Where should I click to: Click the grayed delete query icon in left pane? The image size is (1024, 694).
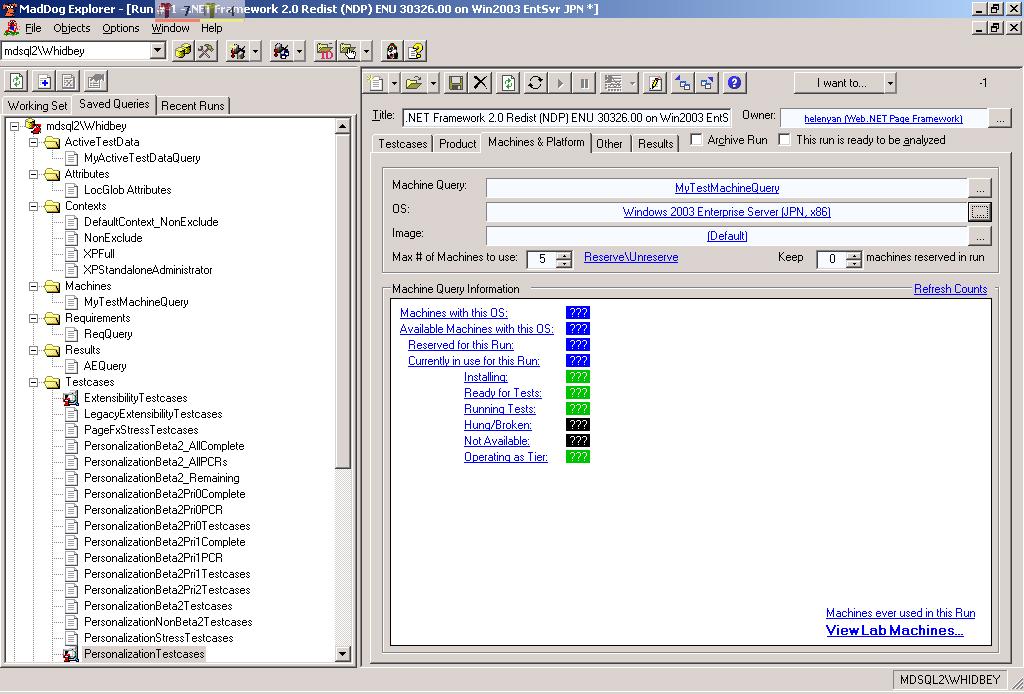[69, 81]
